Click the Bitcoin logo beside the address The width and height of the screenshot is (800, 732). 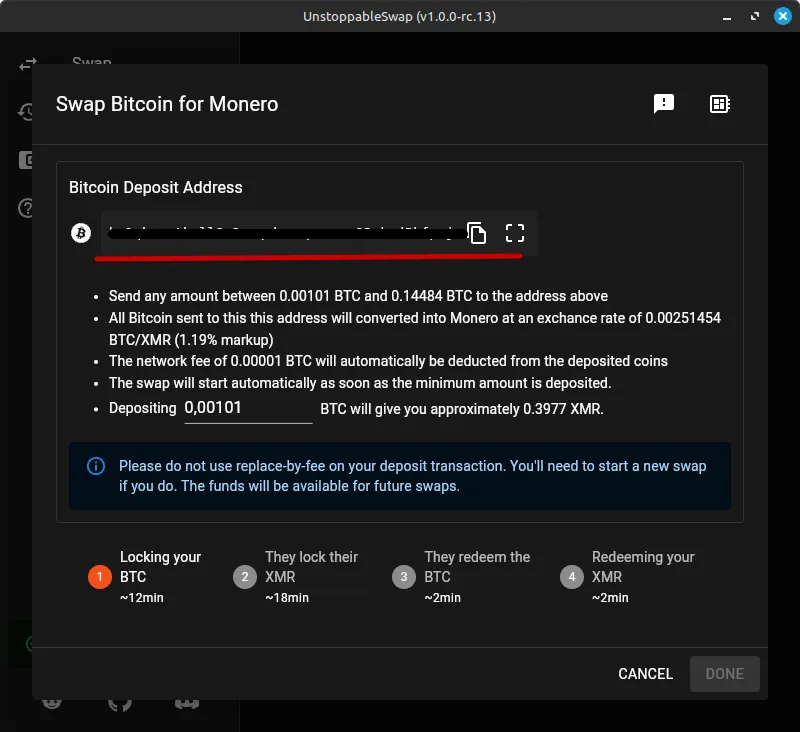click(x=81, y=233)
